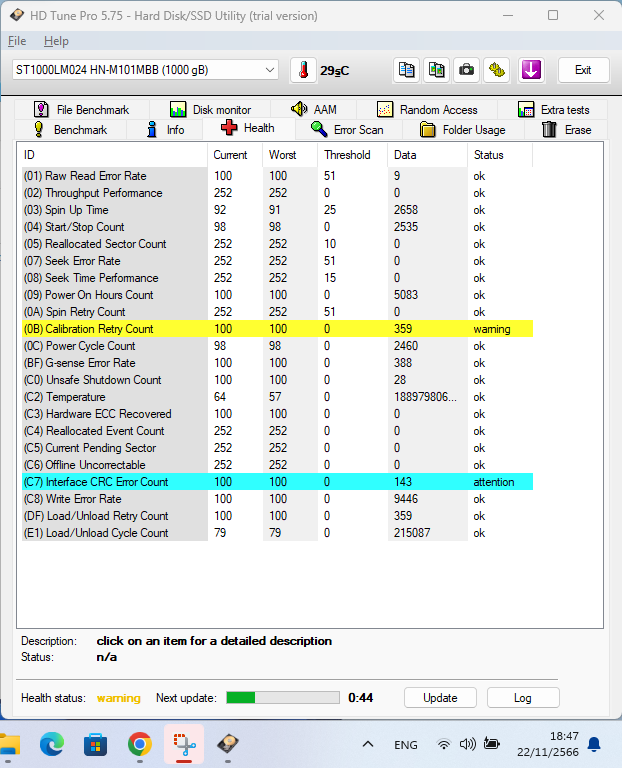Select the (02) Throughput Performance row
622x768 pixels.
[277, 193]
